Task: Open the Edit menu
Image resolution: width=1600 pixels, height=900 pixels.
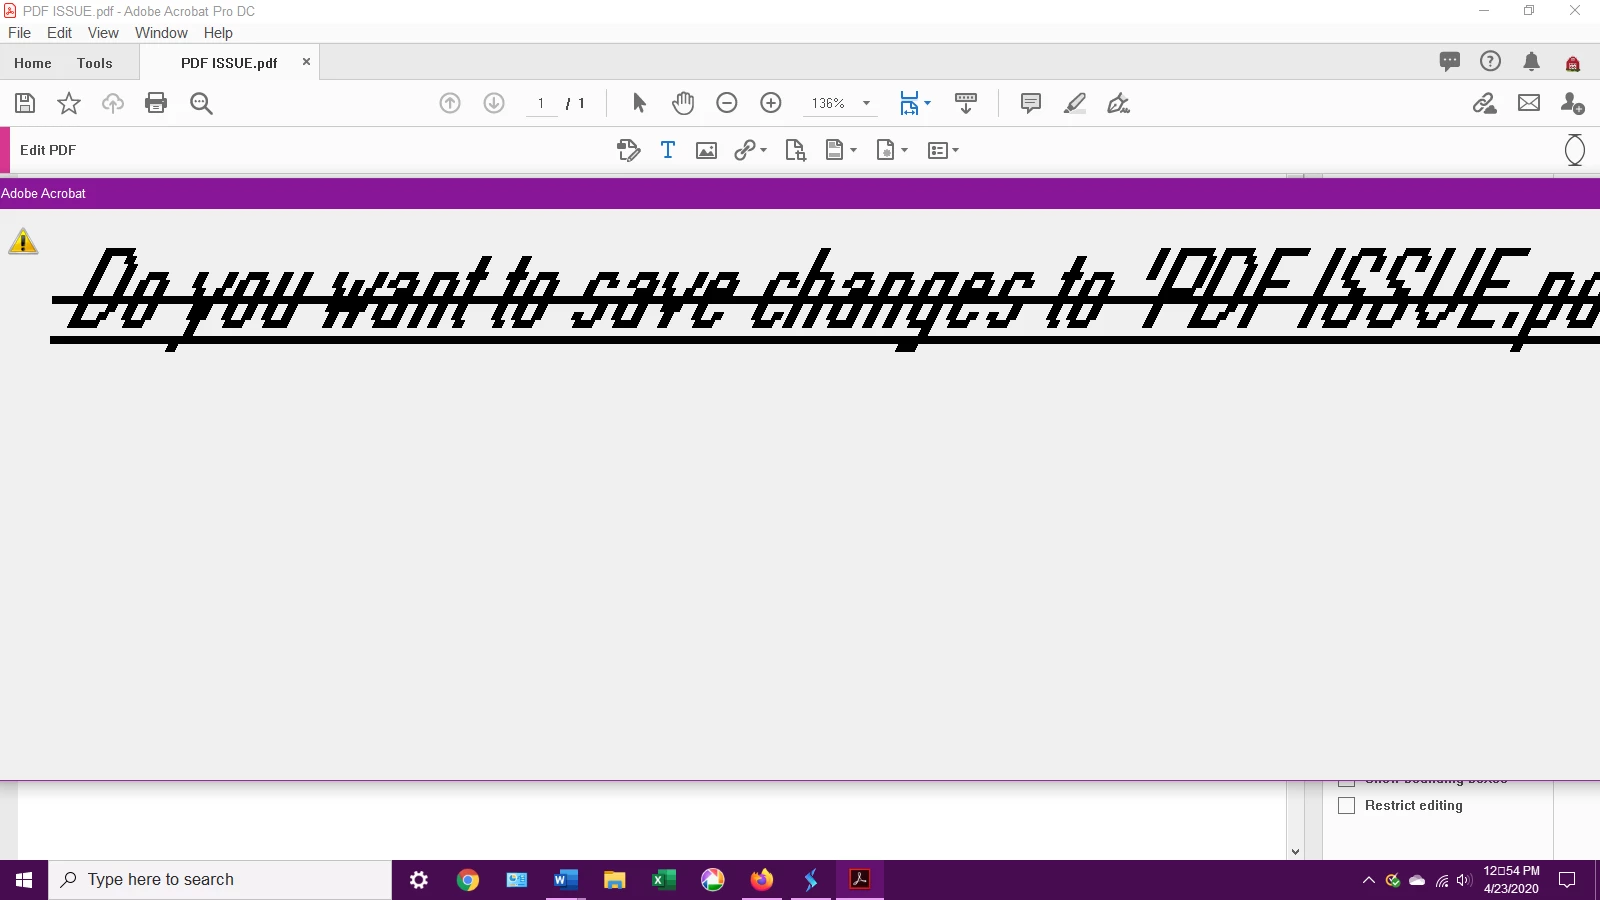Action: click(x=59, y=33)
